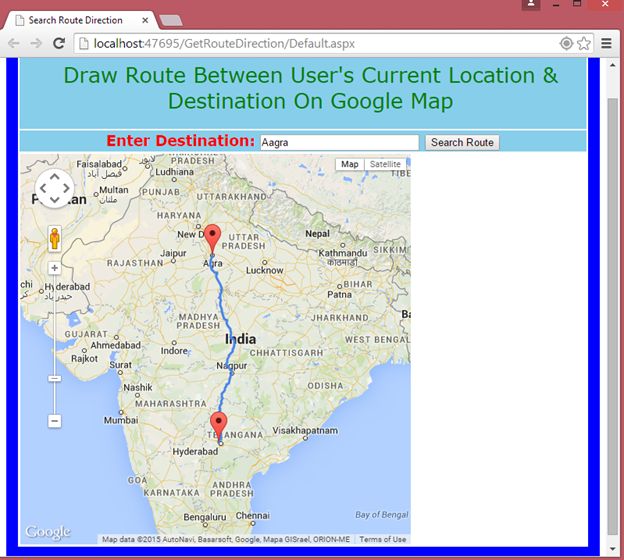Screen dimensions: 624x560
Task: Click the Visakhapatnam label on map
Action: pos(305,430)
